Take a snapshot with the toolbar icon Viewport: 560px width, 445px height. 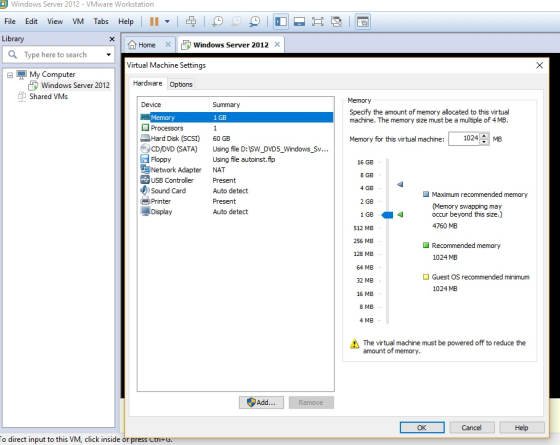click(x=217, y=22)
